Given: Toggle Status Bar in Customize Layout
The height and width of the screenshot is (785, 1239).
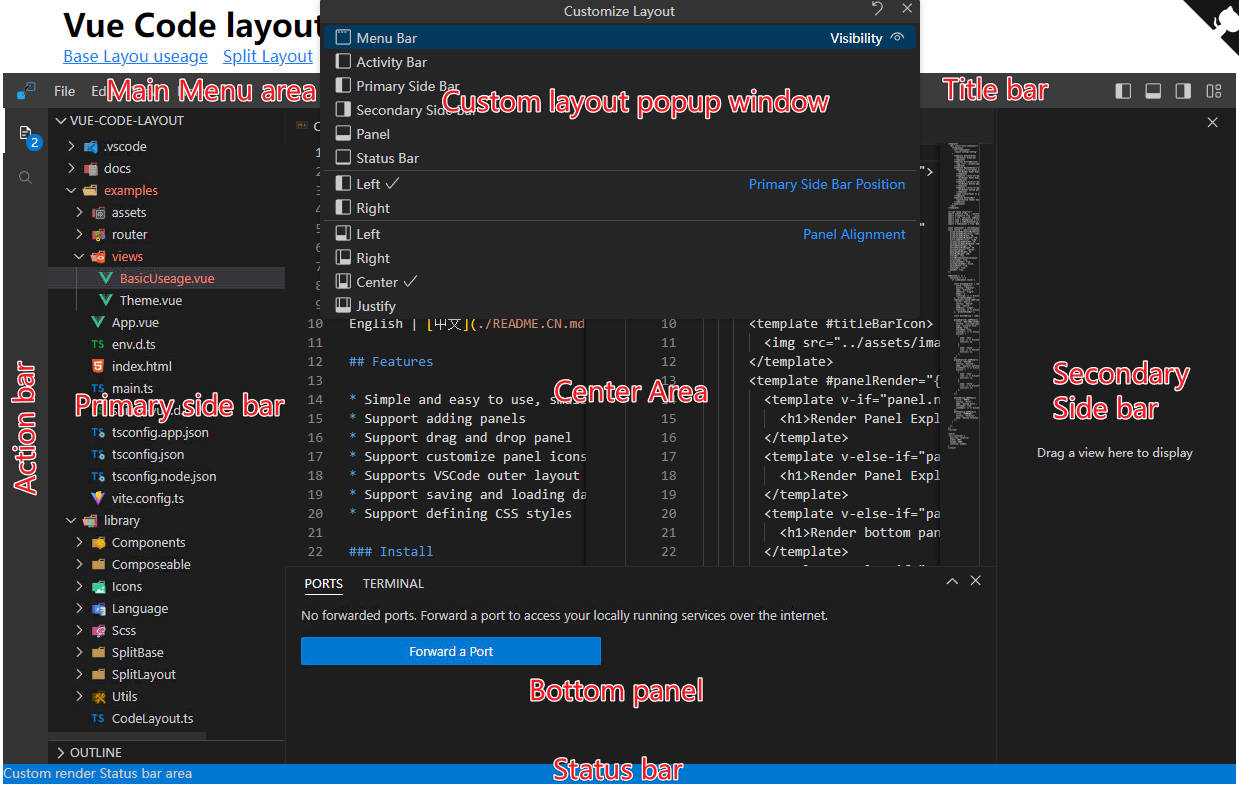Looking at the screenshot, I should 620,158.
